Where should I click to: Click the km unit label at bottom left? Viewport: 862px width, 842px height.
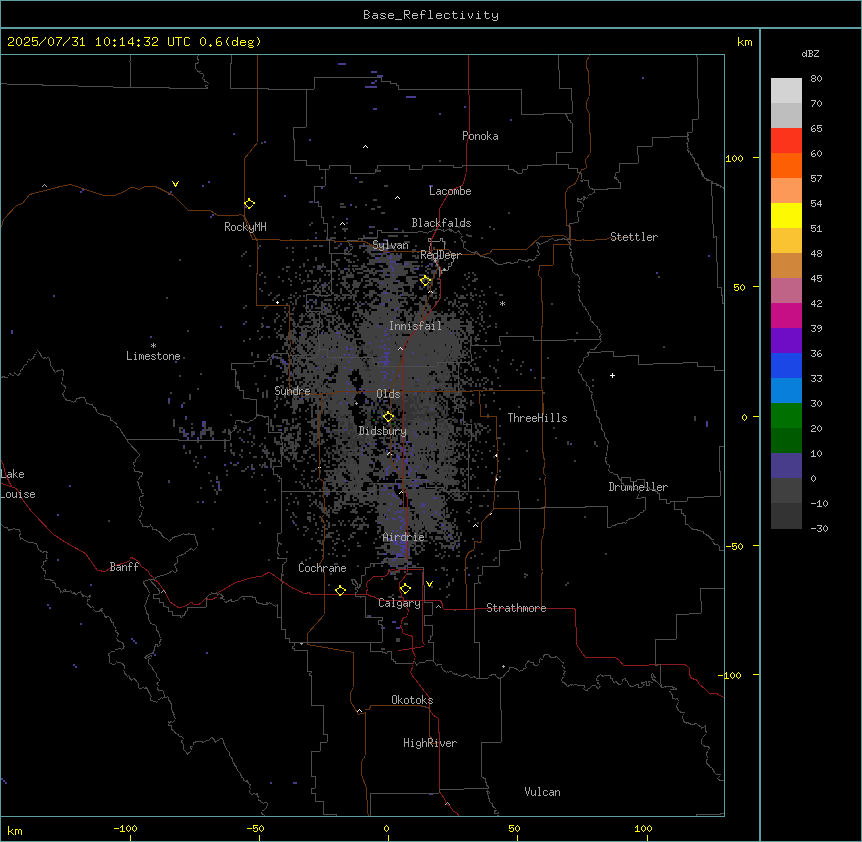[x=15, y=830]
